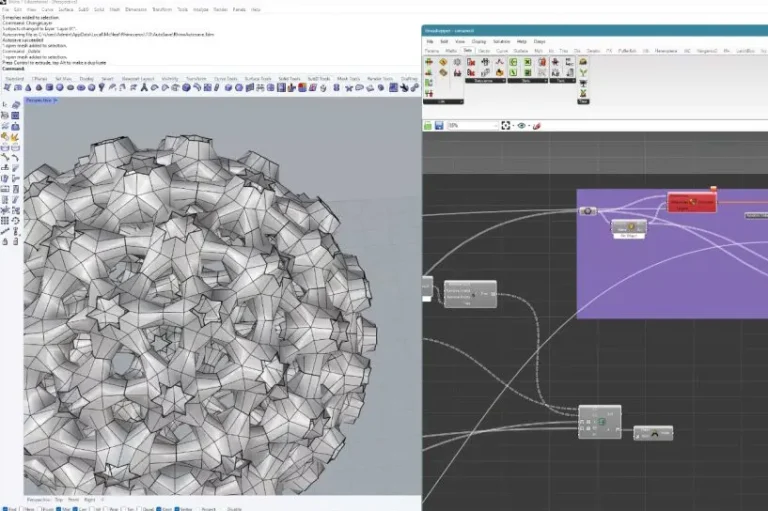Click the Grasshopper save file icon
The image size is (768, 511).
[x=438, y=126]
